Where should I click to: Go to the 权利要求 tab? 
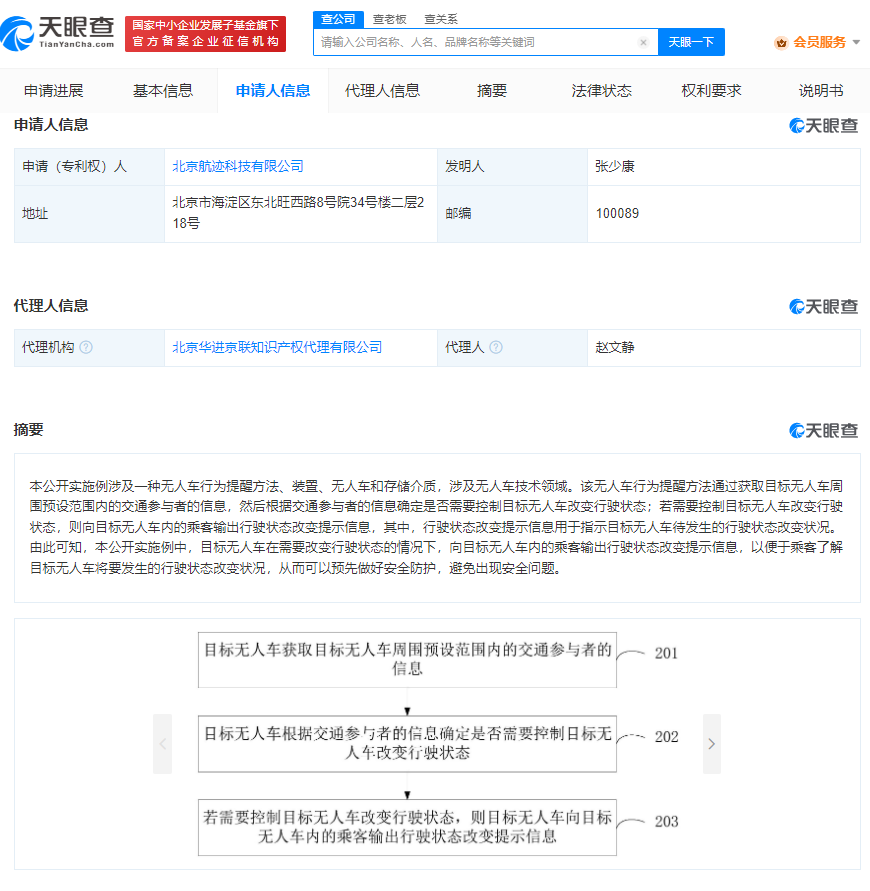pos(711,90)
